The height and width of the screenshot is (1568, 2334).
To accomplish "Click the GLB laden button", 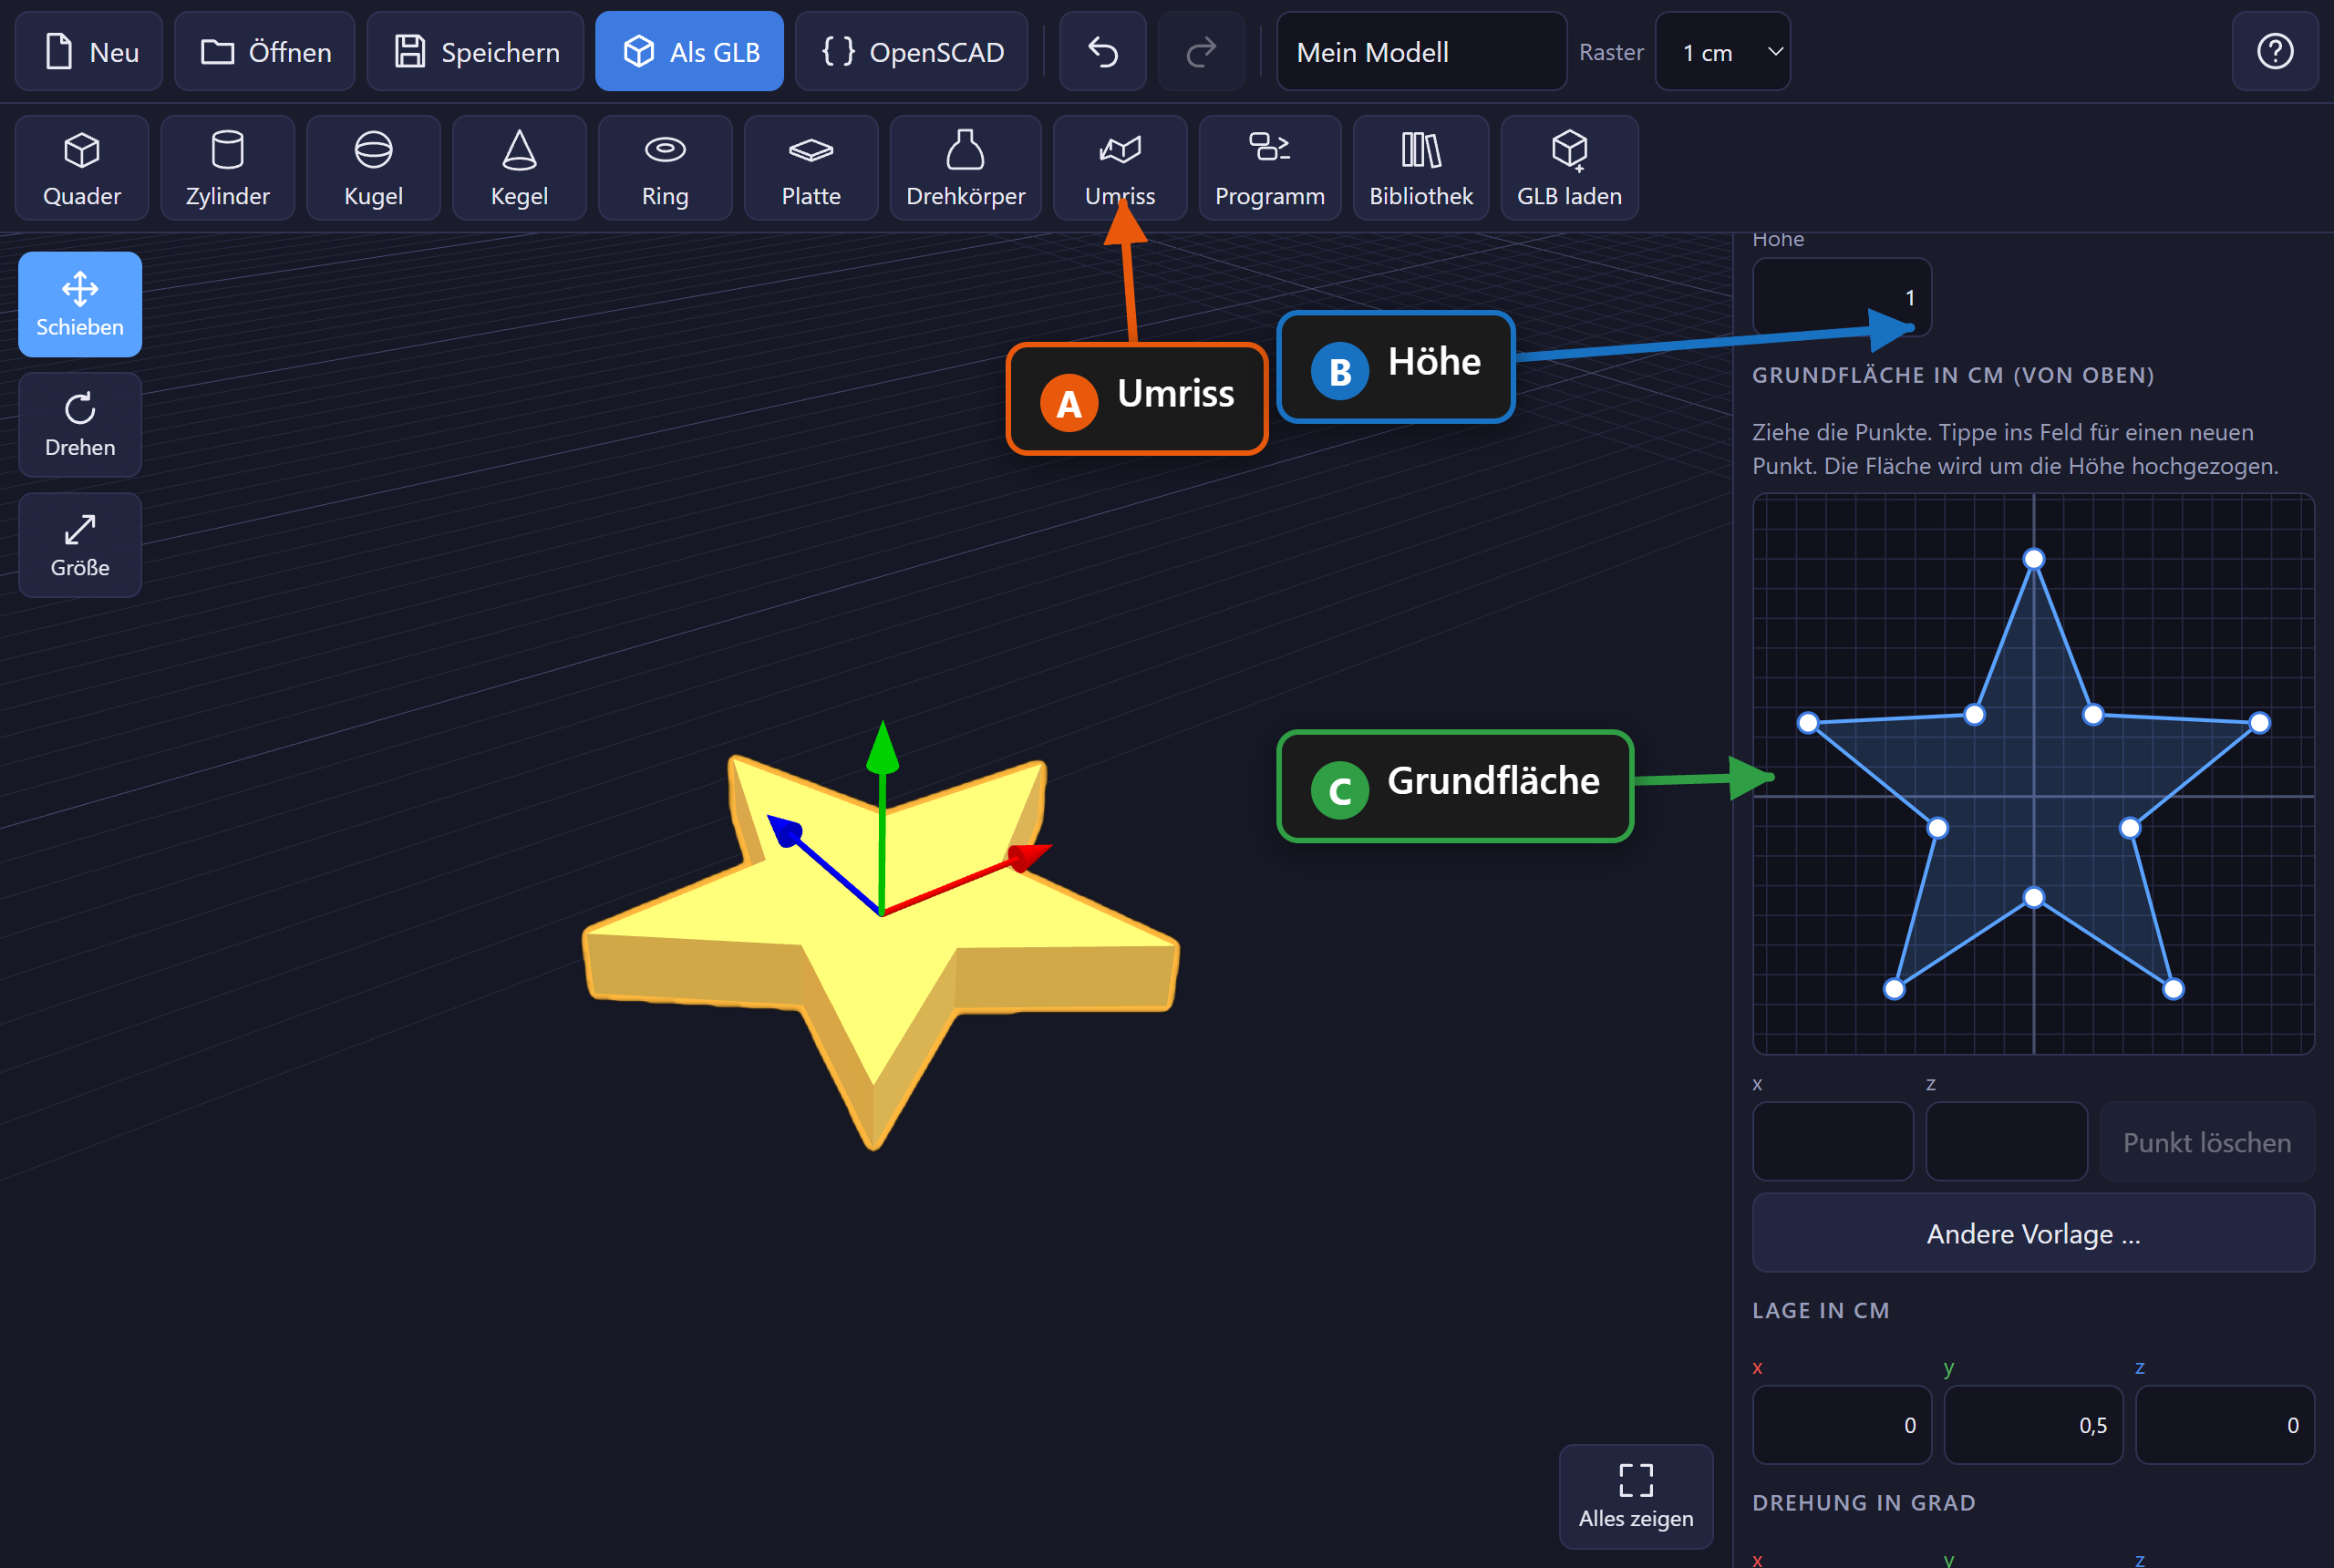I will pos(1569,167).
